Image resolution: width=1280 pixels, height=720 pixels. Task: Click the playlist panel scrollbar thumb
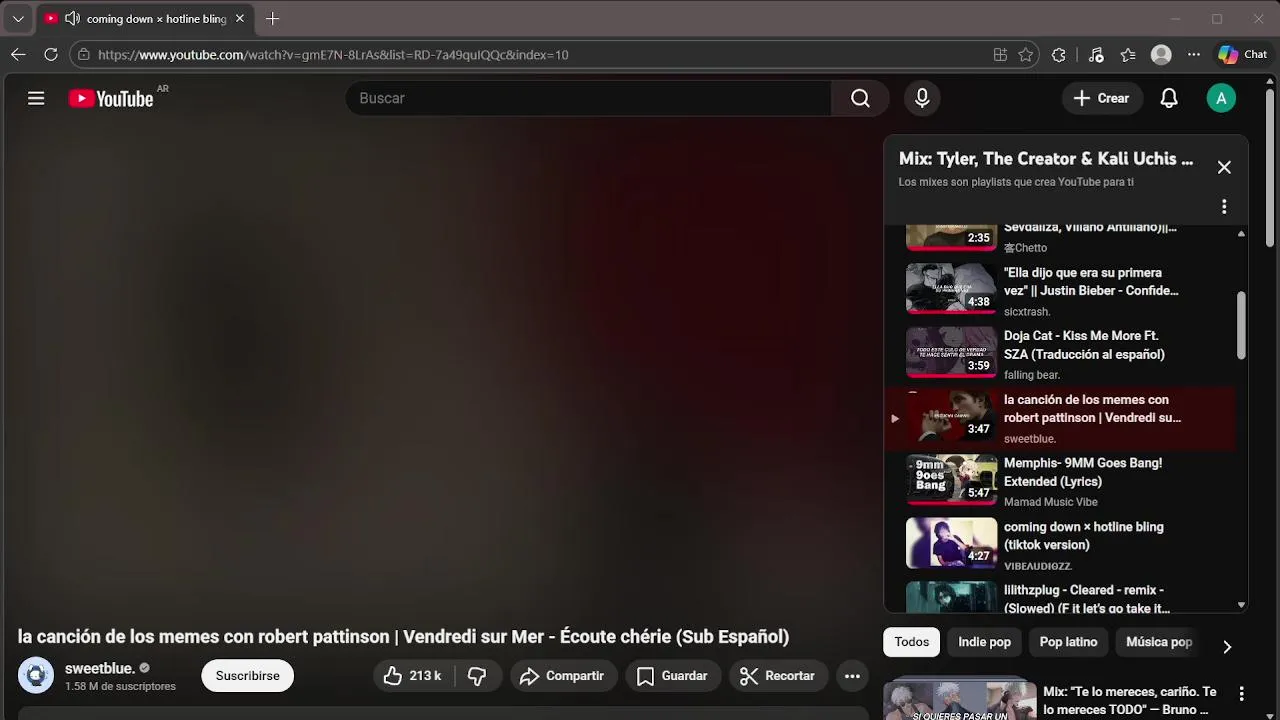1241,325
